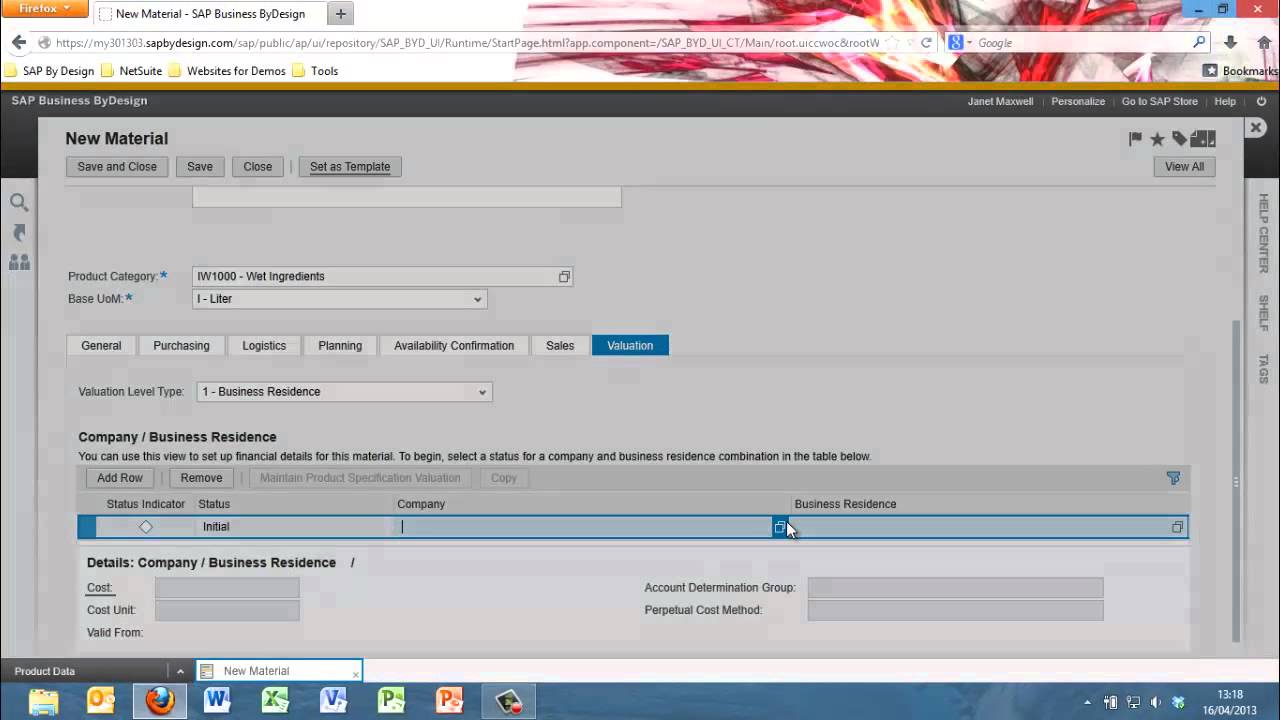Reload the page with the refresh icon
1280x720 pixels.
pyautogui.click(x=926, y=43)
